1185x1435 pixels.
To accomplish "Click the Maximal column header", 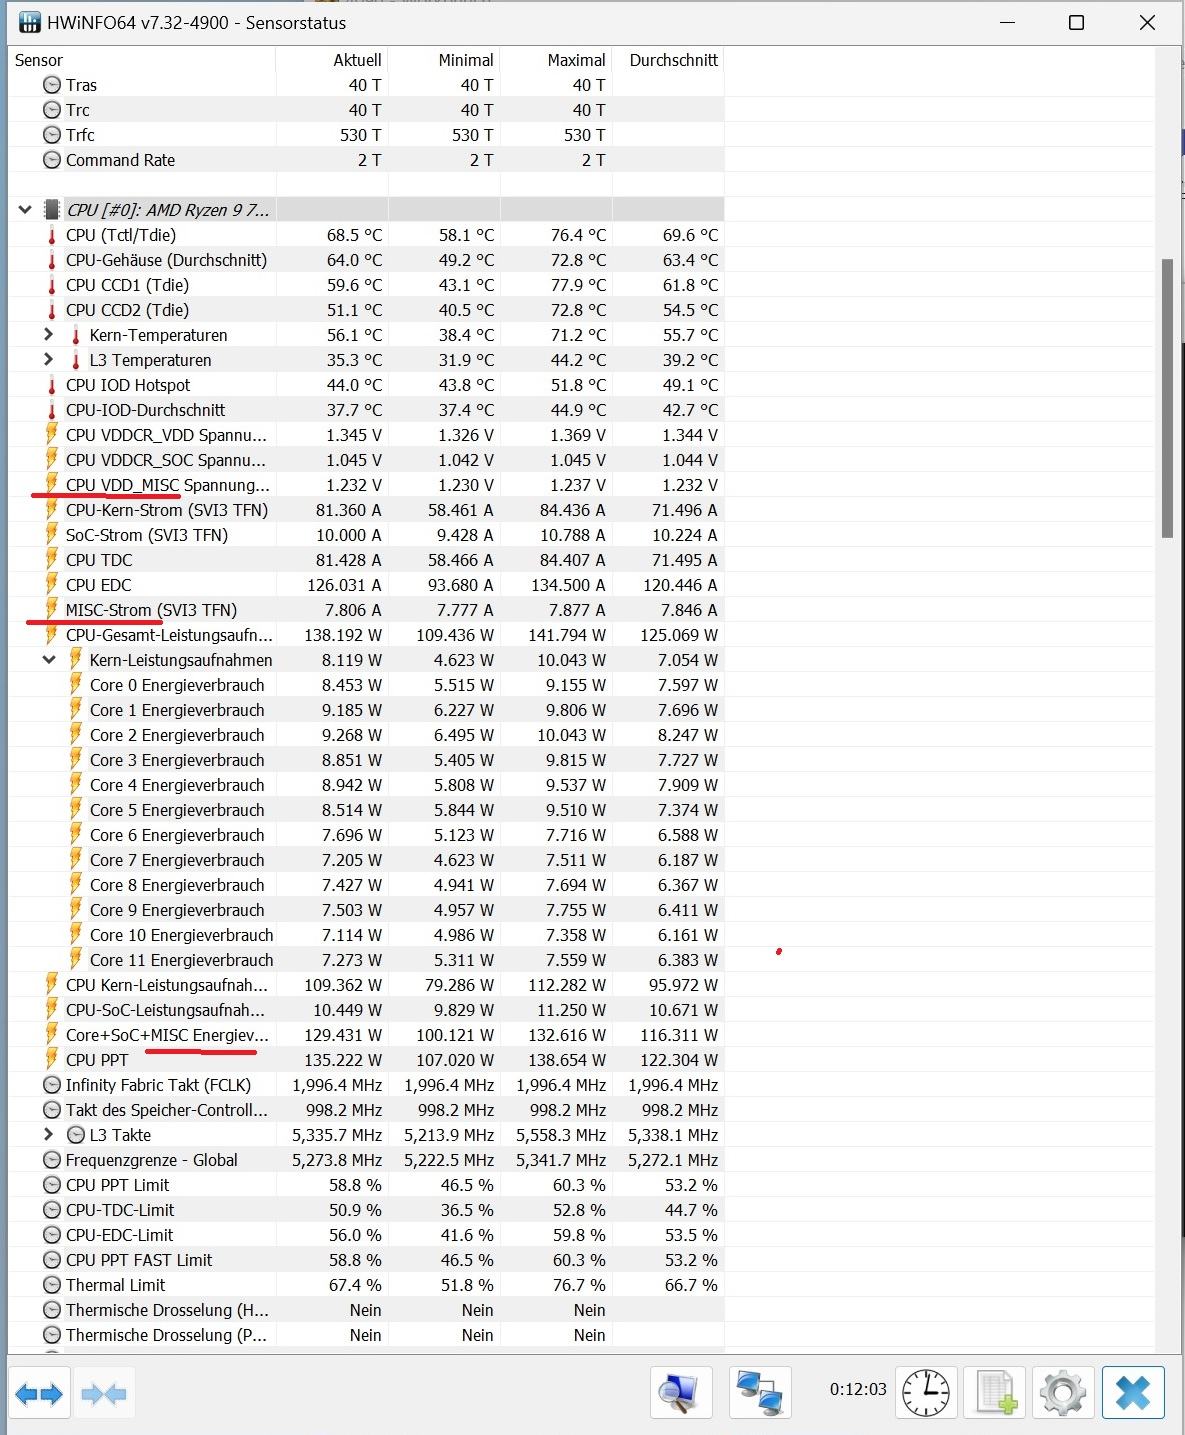I will 556,60.
